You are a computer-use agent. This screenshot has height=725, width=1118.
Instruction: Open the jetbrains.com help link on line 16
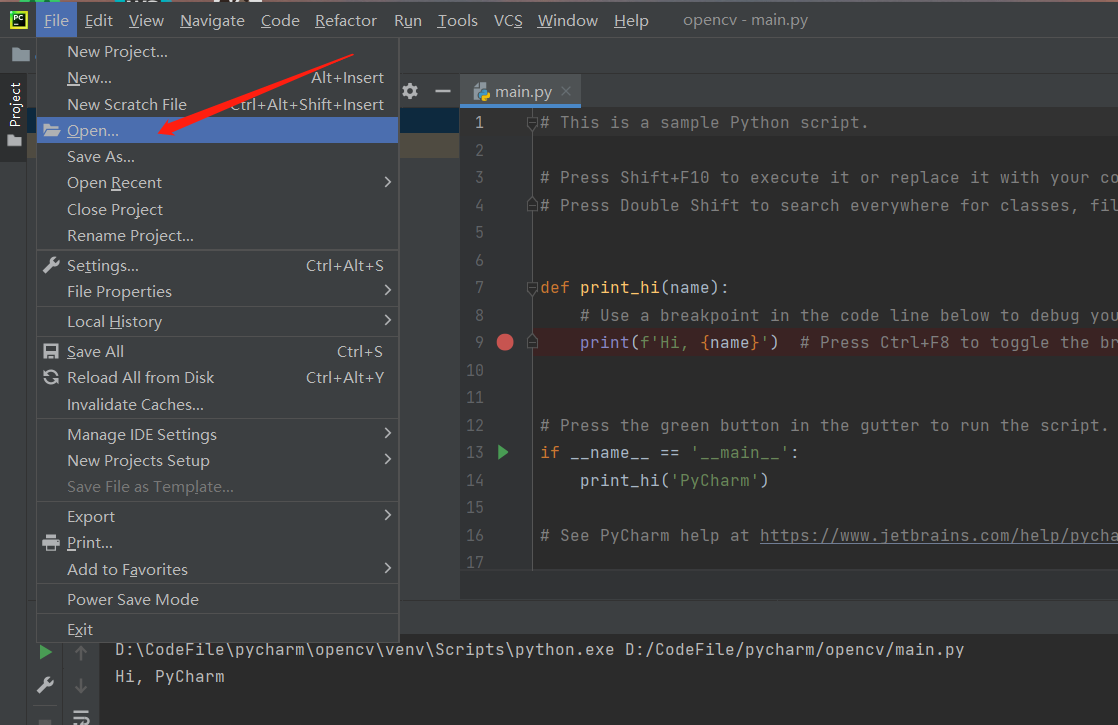pyautogui.click(x=938, y=535)
